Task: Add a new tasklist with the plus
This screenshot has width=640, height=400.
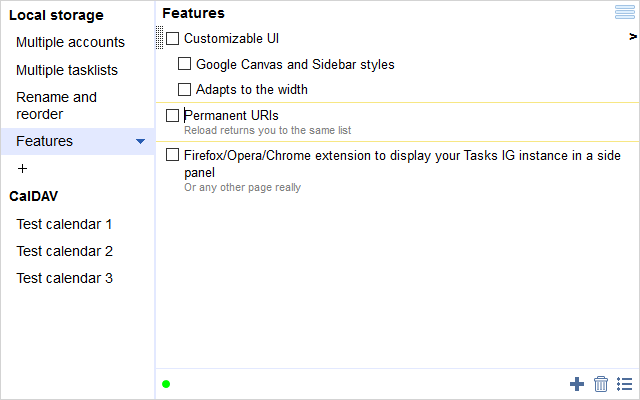Action: [23, 169]
